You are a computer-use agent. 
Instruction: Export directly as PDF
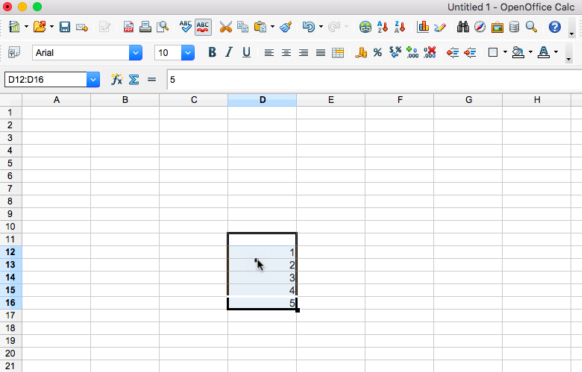click(128, 27)
